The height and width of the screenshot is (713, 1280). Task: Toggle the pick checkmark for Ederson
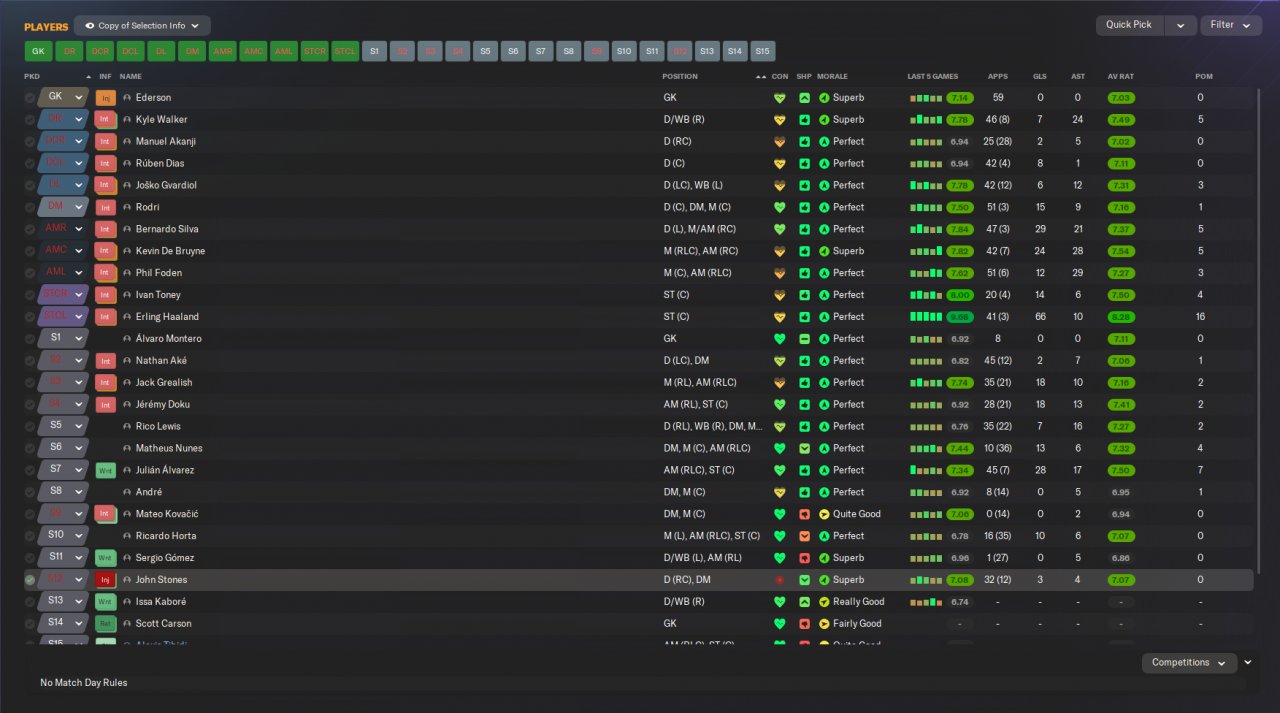point(30,98)
